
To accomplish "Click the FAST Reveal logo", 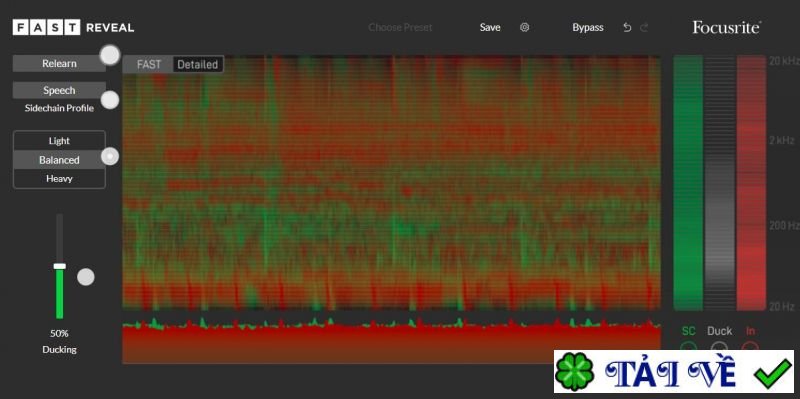I will [73, 28].
